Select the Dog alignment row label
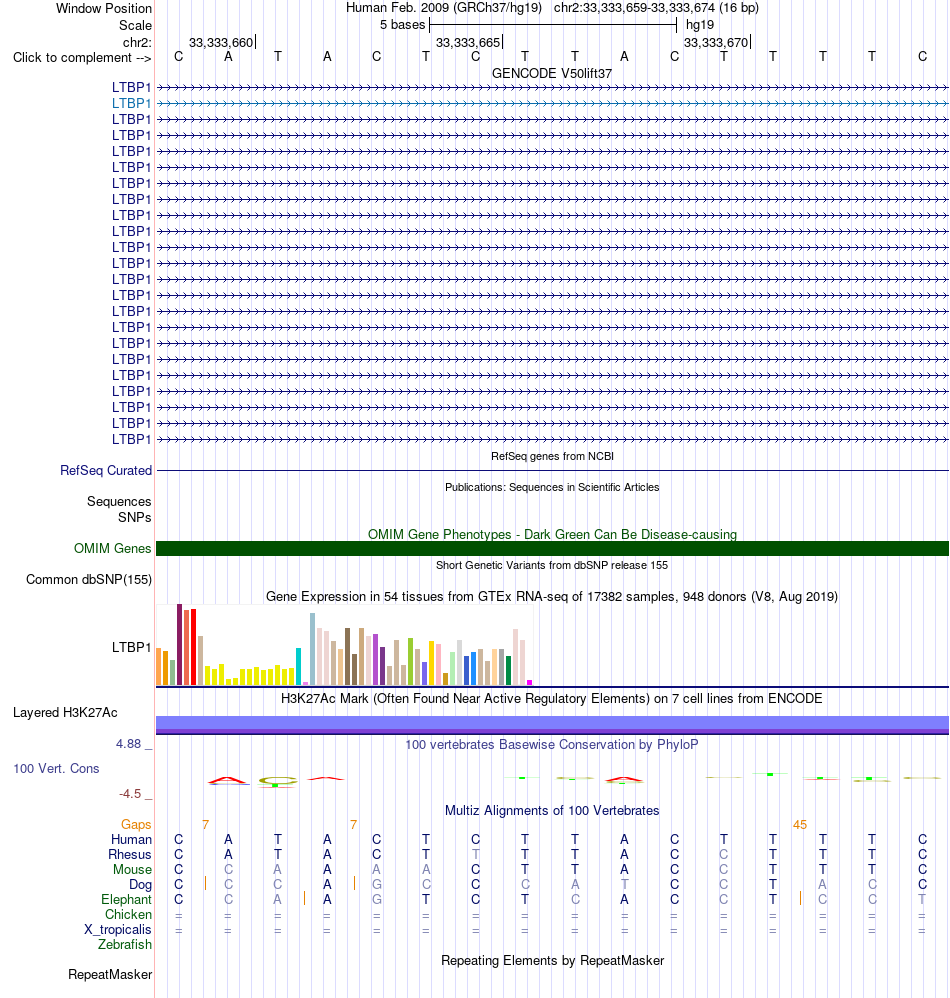Image resolution: width=950 pixels, height=998 pixels. [141, 884]
